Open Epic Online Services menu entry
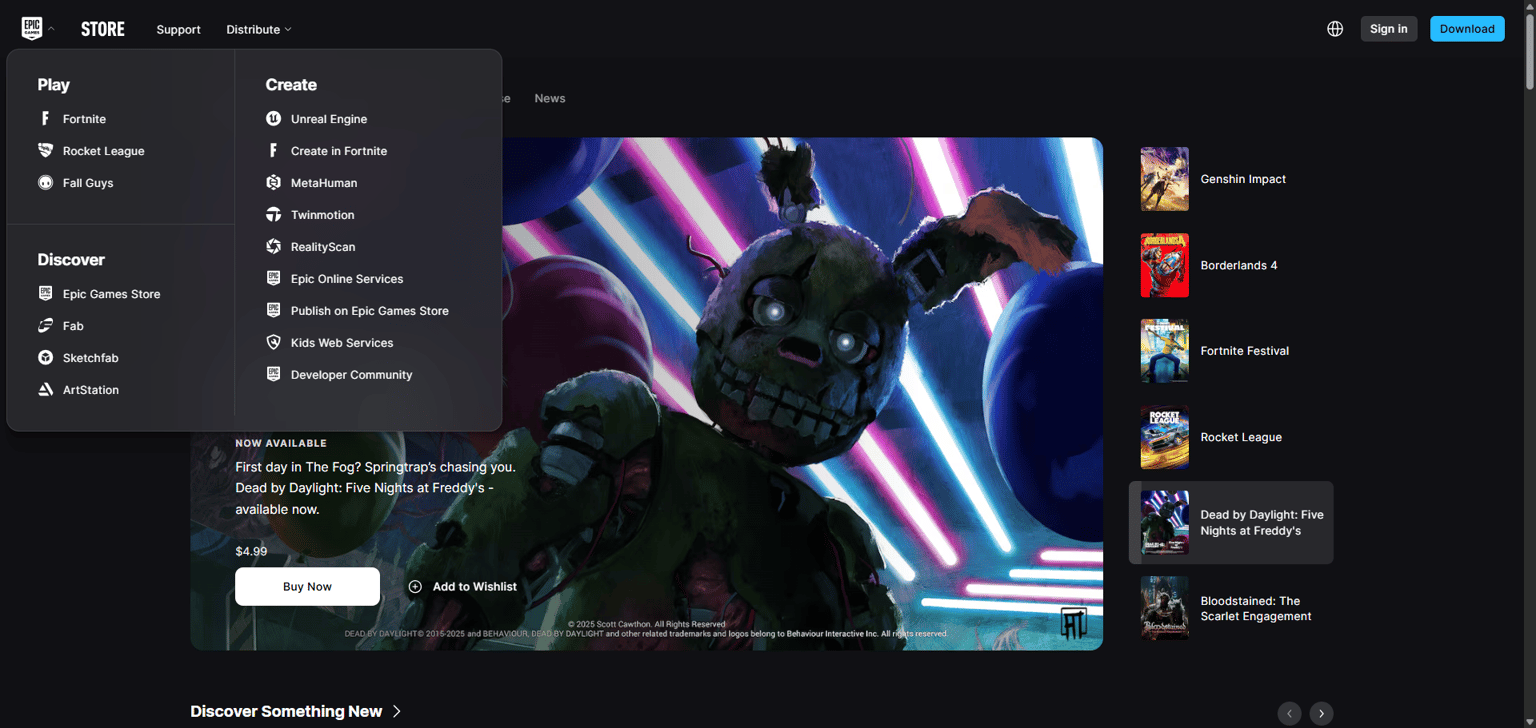The width and height of the screenshot is (1536, 728). [347, 279]
